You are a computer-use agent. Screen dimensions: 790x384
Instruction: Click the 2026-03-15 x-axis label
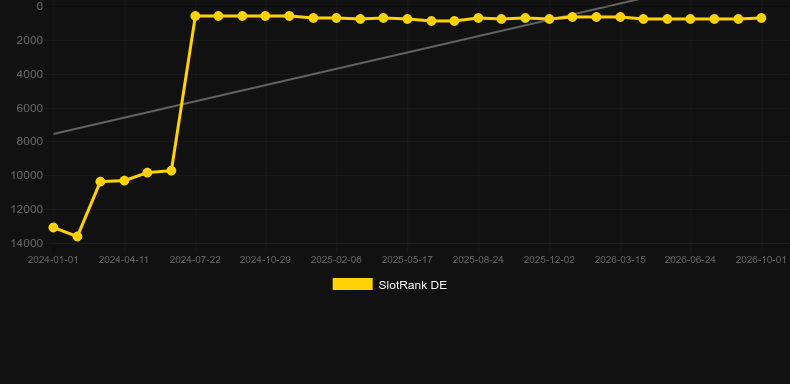620,260
